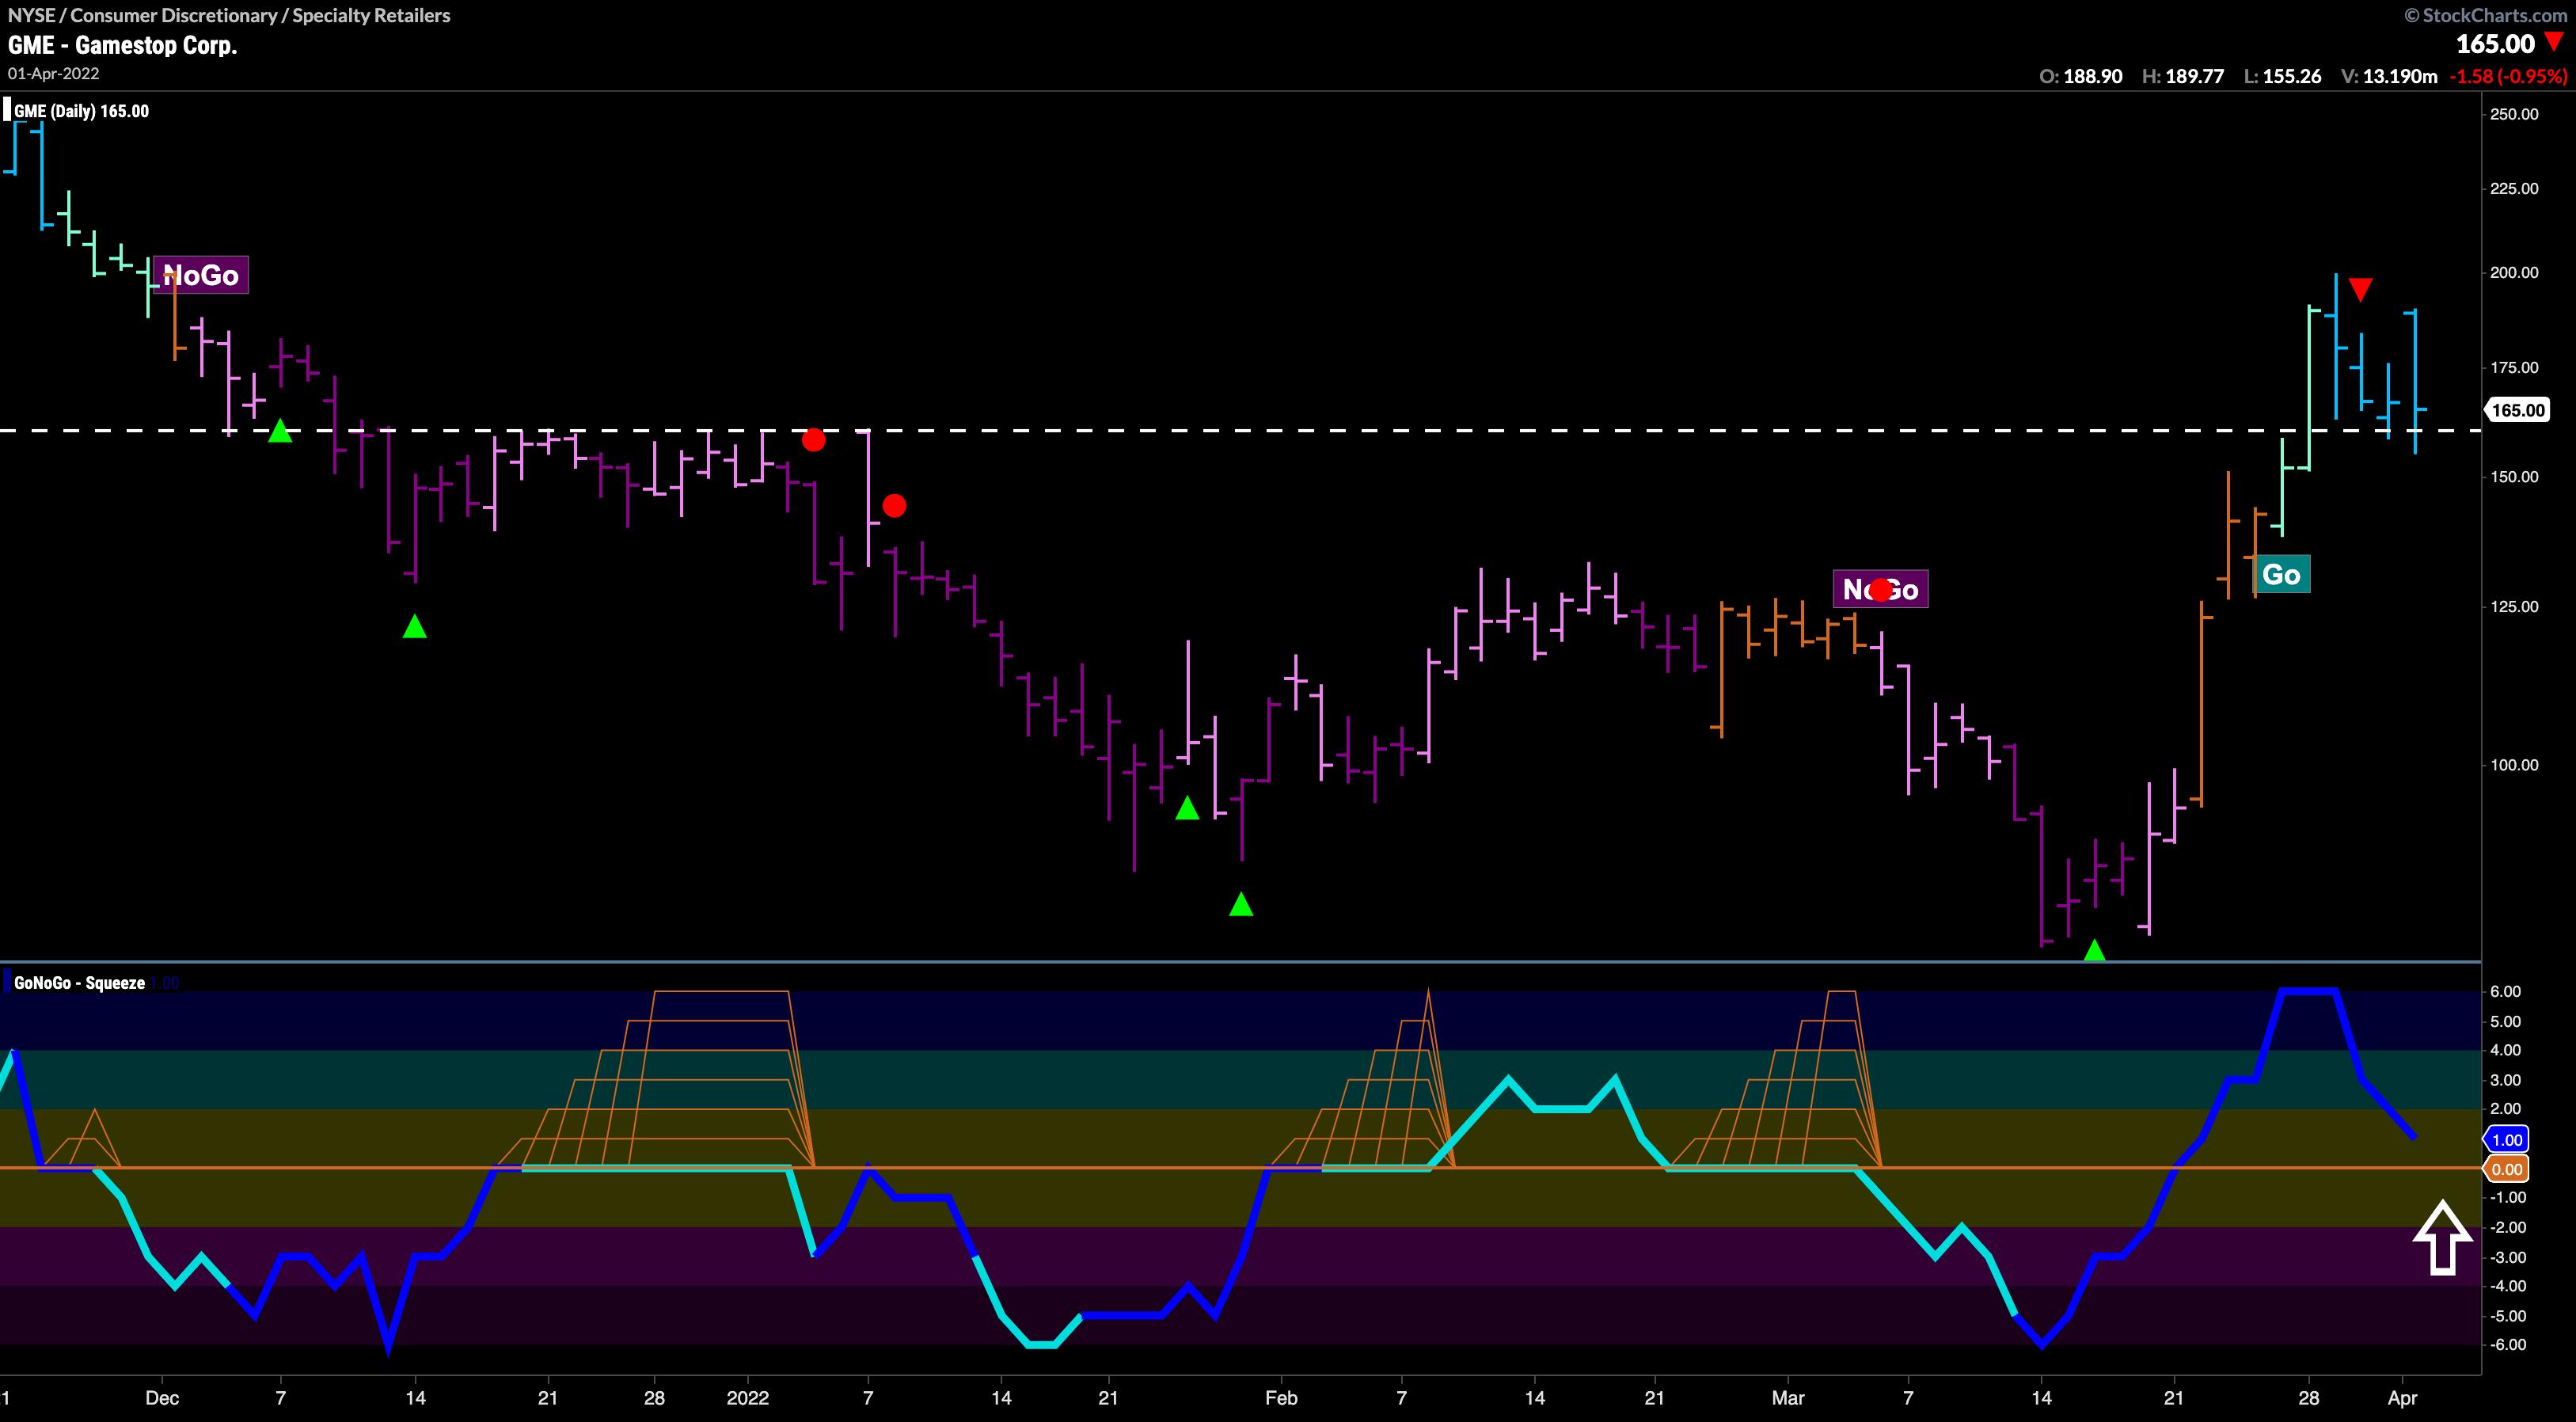Image resolution: width=2576 pixels, height=1422 pixels.
Task: Click the red circle at the early January high
Action: (813, 439)
